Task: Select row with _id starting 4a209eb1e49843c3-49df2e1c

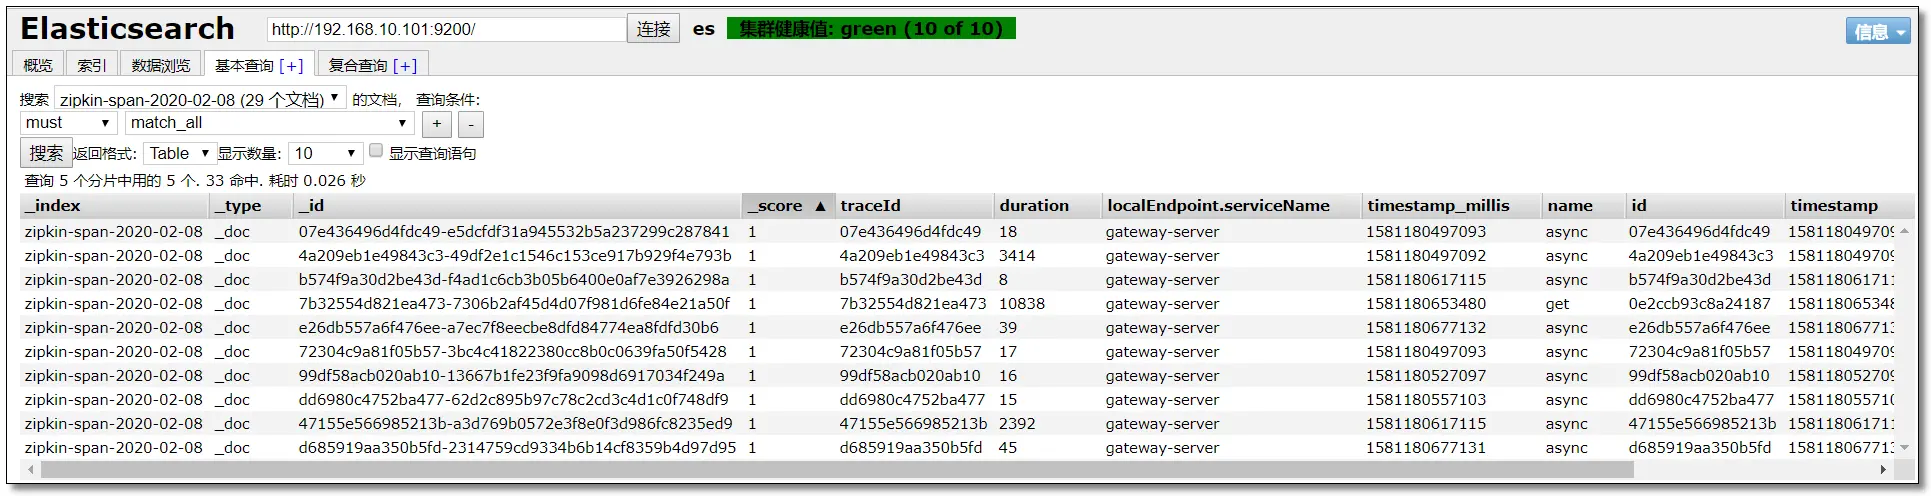Action: (x=958, y=255)
